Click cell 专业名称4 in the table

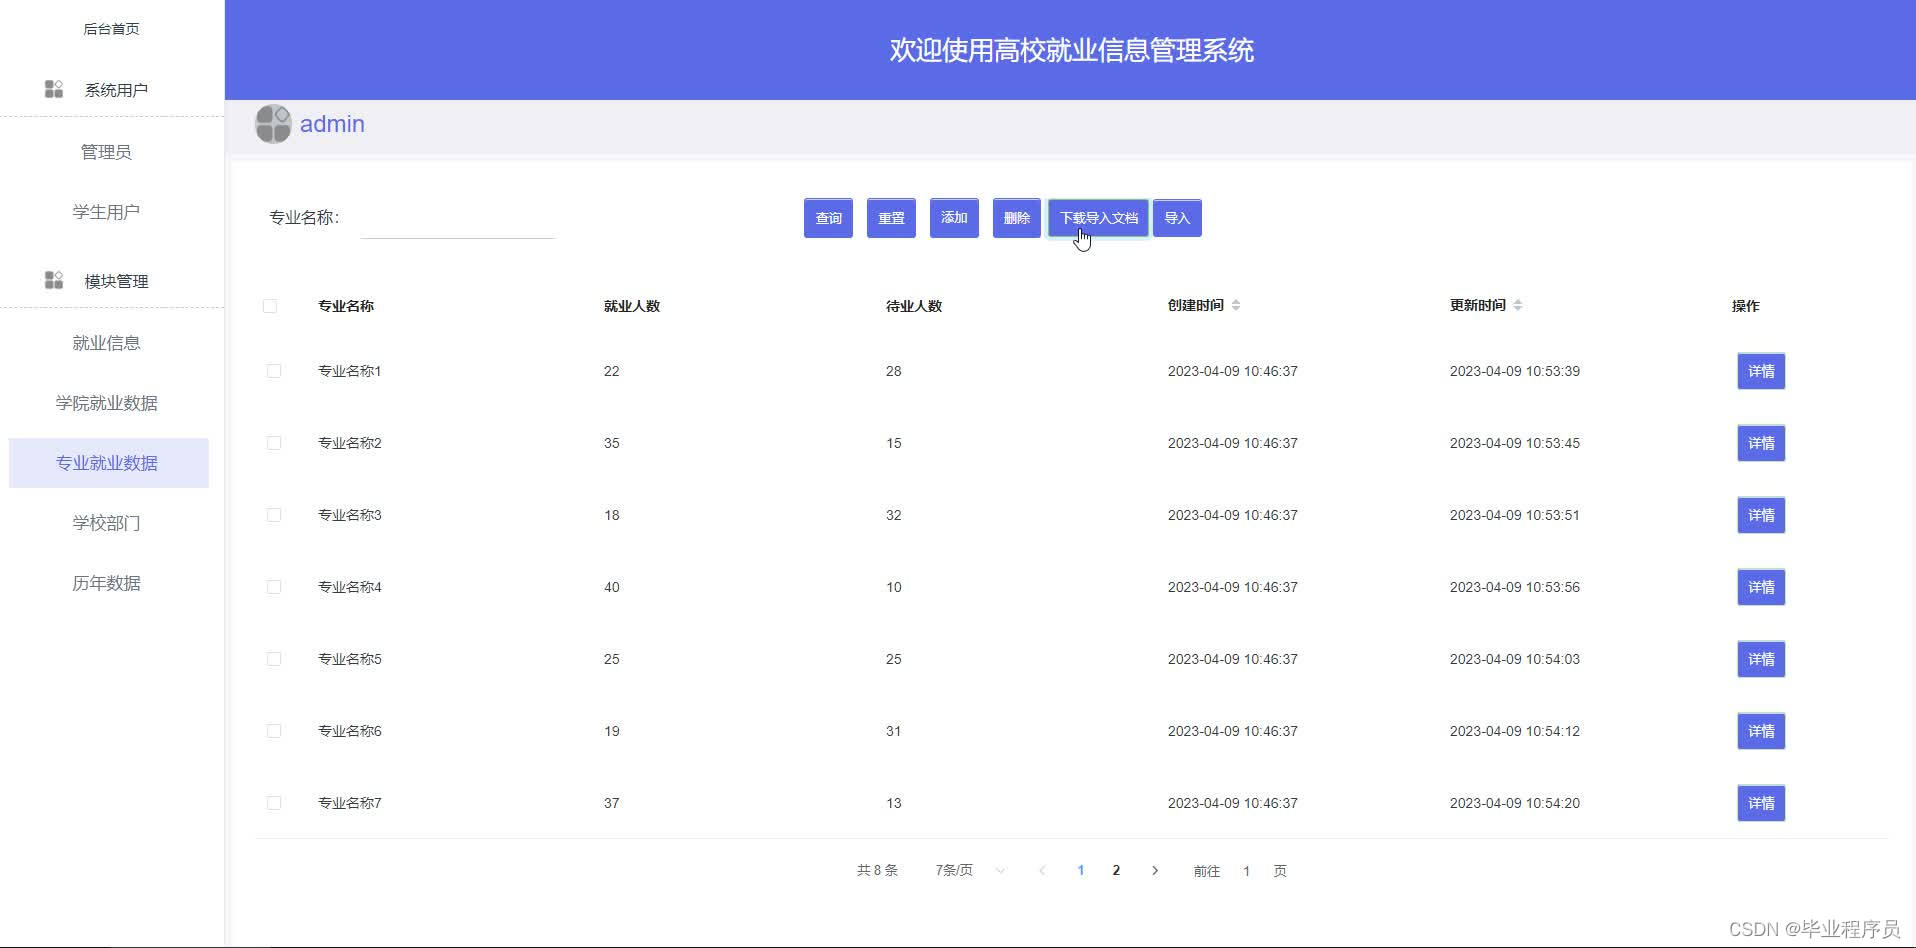click(350, 587)
